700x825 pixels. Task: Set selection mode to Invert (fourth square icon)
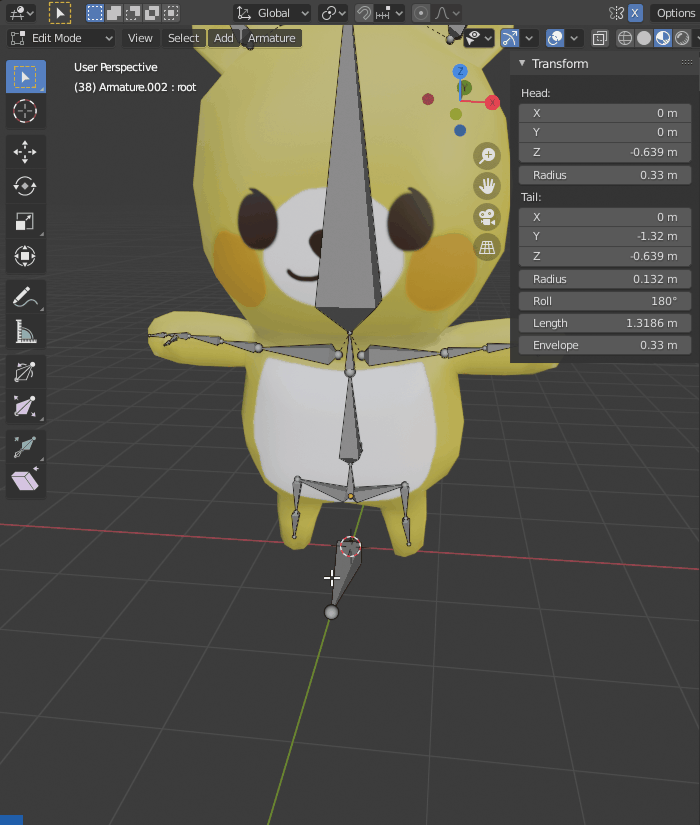(152, 13)
